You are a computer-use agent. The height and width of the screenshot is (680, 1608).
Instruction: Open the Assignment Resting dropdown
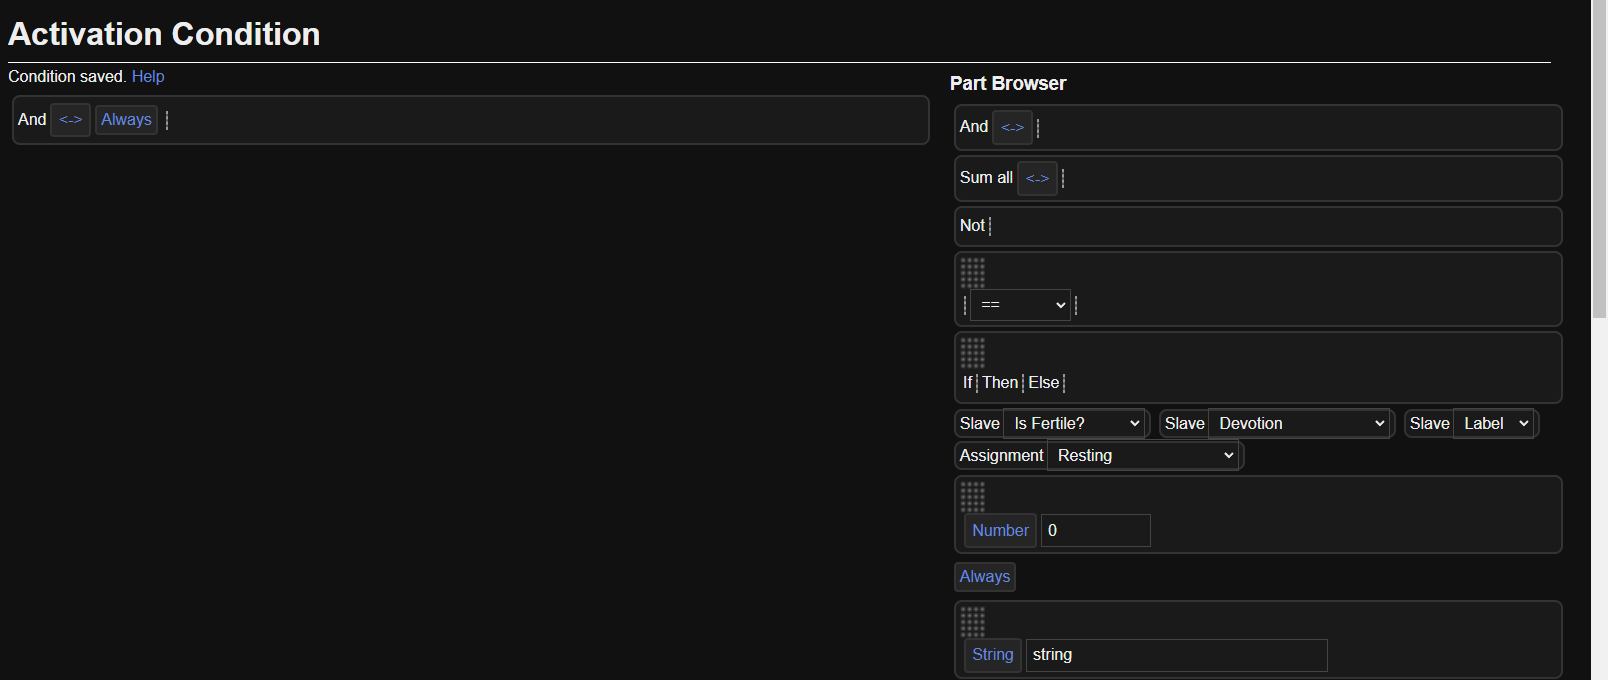click(x=1144, y=456)
